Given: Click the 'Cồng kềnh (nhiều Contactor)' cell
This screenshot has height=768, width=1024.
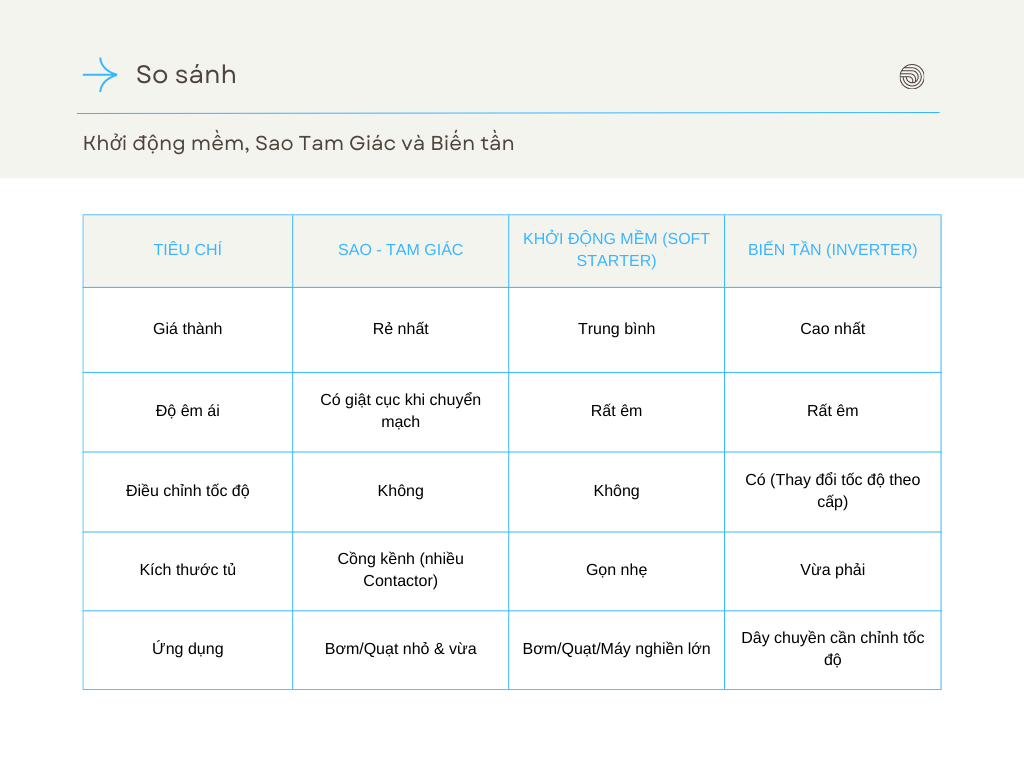Looking at the screenshot, I should tap(400, 570).
